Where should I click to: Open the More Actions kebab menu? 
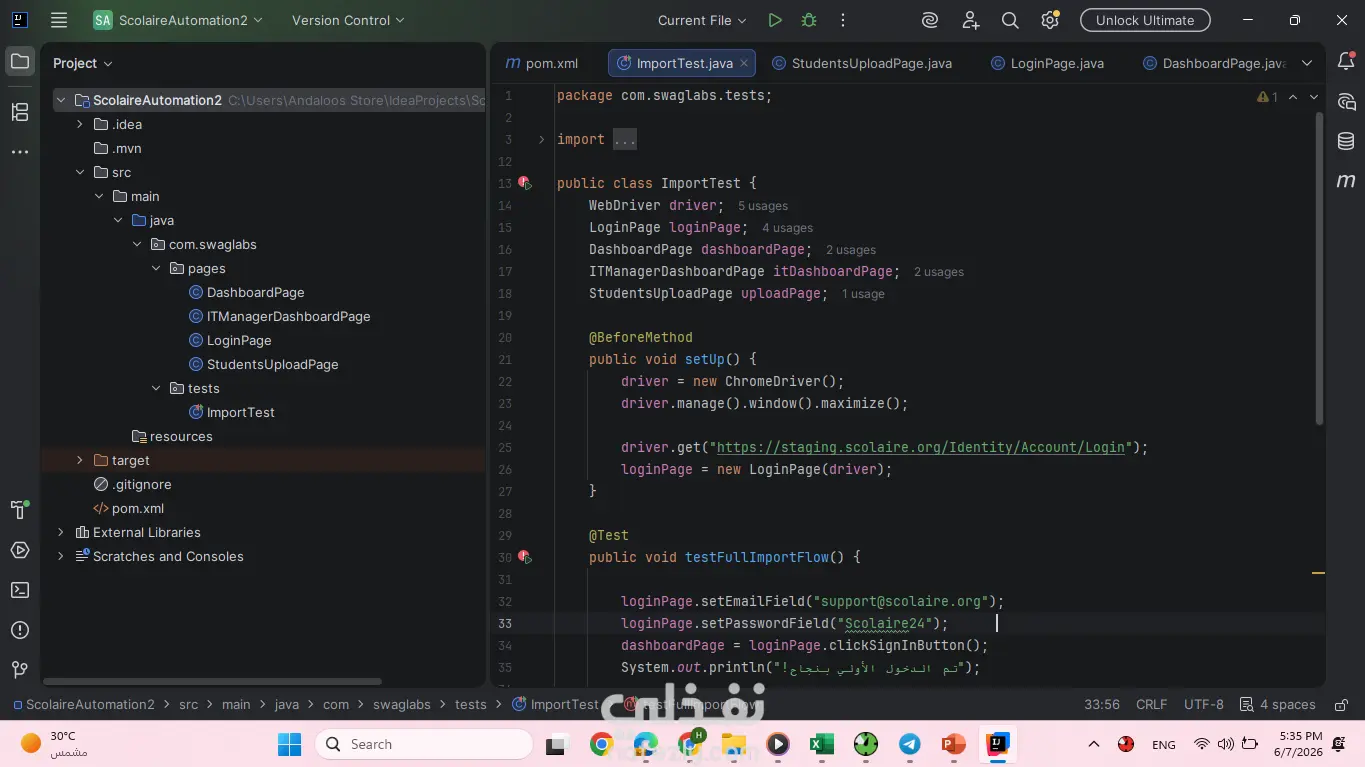[x=842, y=20]
